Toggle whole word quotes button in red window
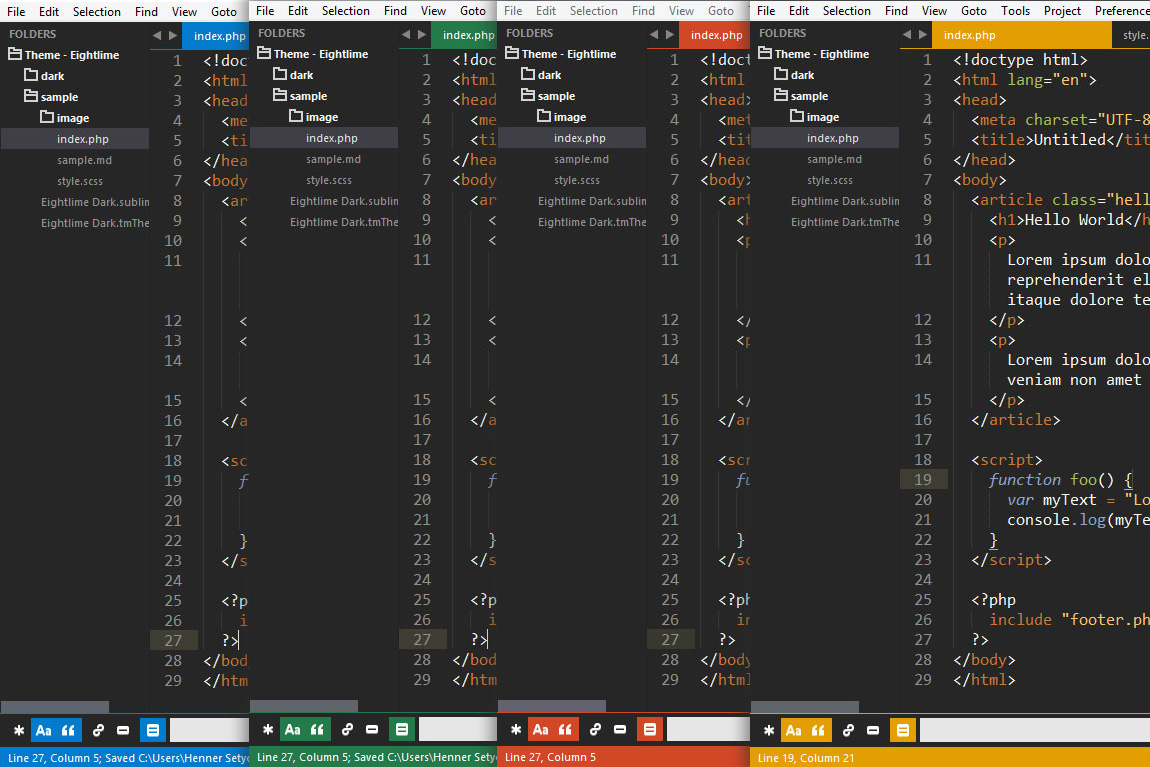1150x767 pixels. 565,730
